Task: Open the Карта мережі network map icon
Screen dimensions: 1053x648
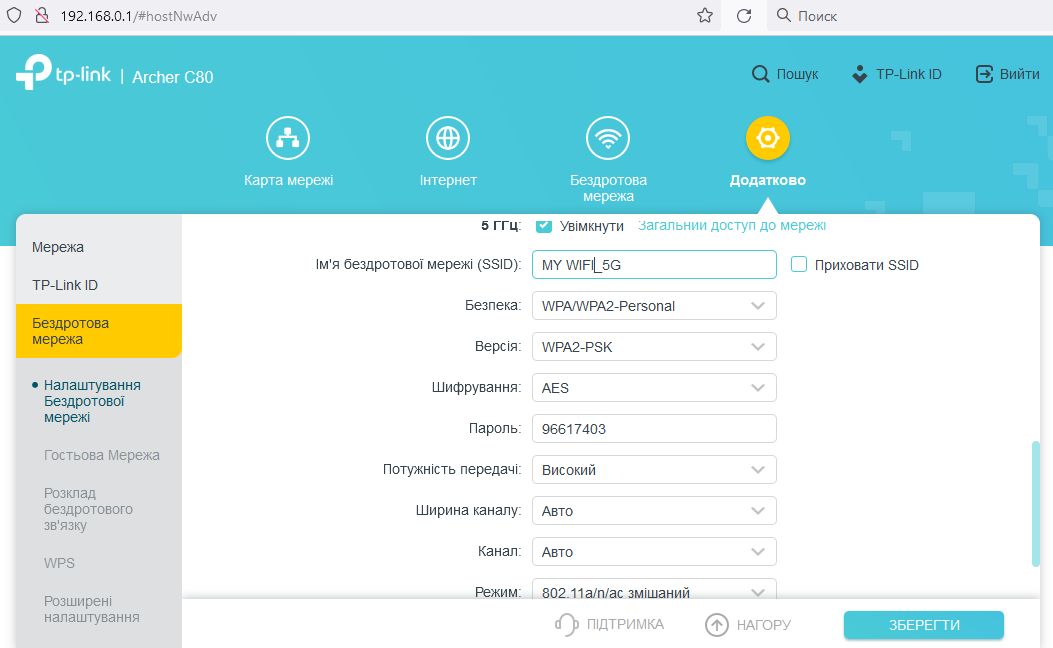Action: (x=287, y=138)
